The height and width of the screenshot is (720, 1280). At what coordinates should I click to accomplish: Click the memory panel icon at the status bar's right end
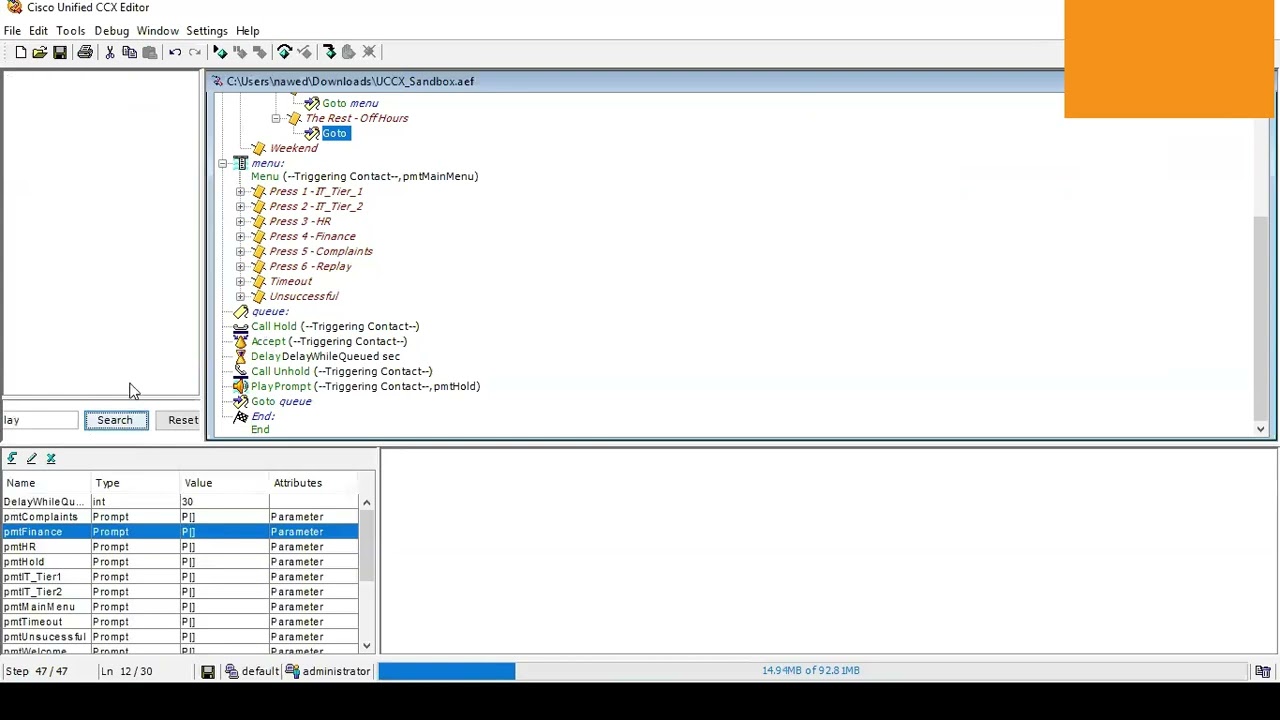click(x=1262, y=671)
